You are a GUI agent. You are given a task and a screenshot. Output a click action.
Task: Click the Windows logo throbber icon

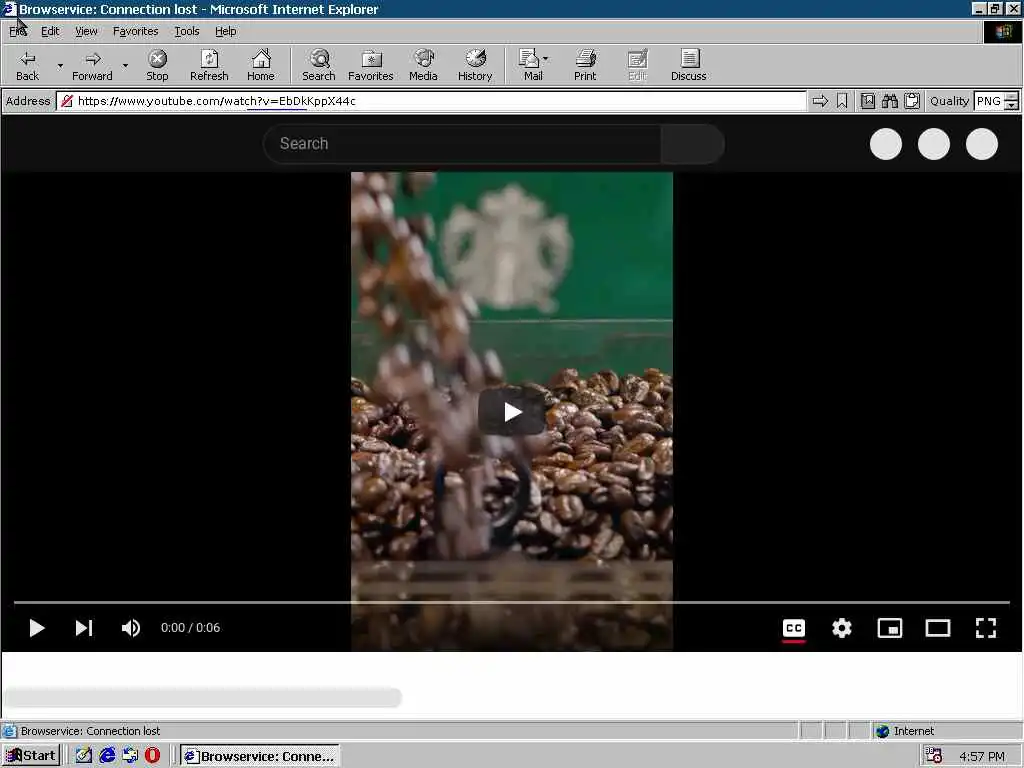(x=1003, y=31)
